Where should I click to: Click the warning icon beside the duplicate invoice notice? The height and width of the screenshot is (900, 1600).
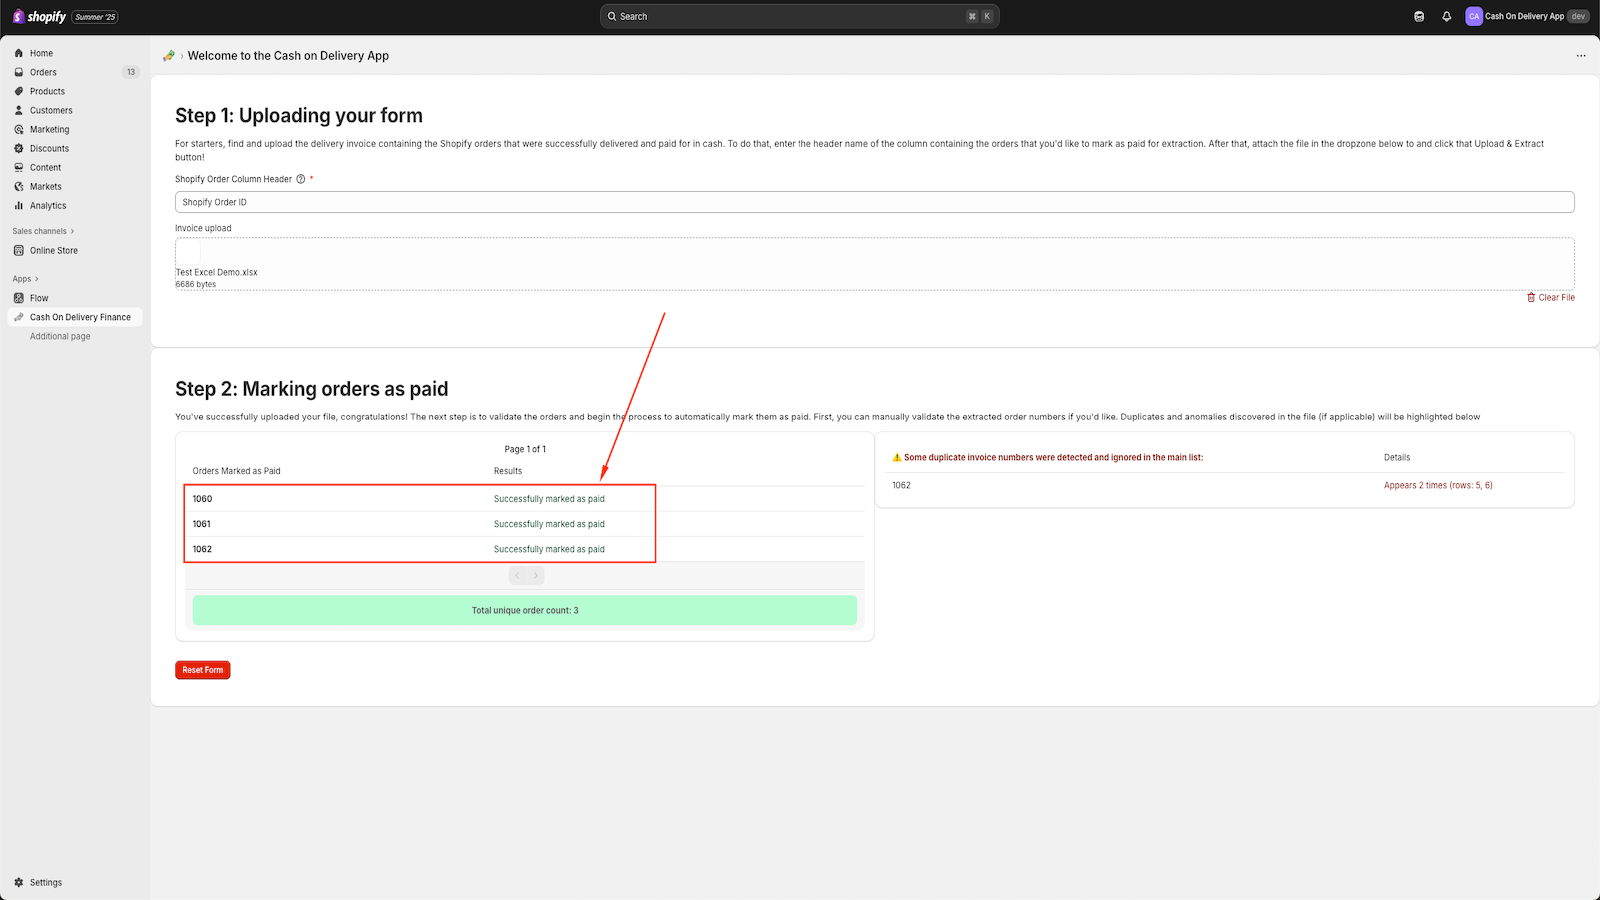(897, 457)
